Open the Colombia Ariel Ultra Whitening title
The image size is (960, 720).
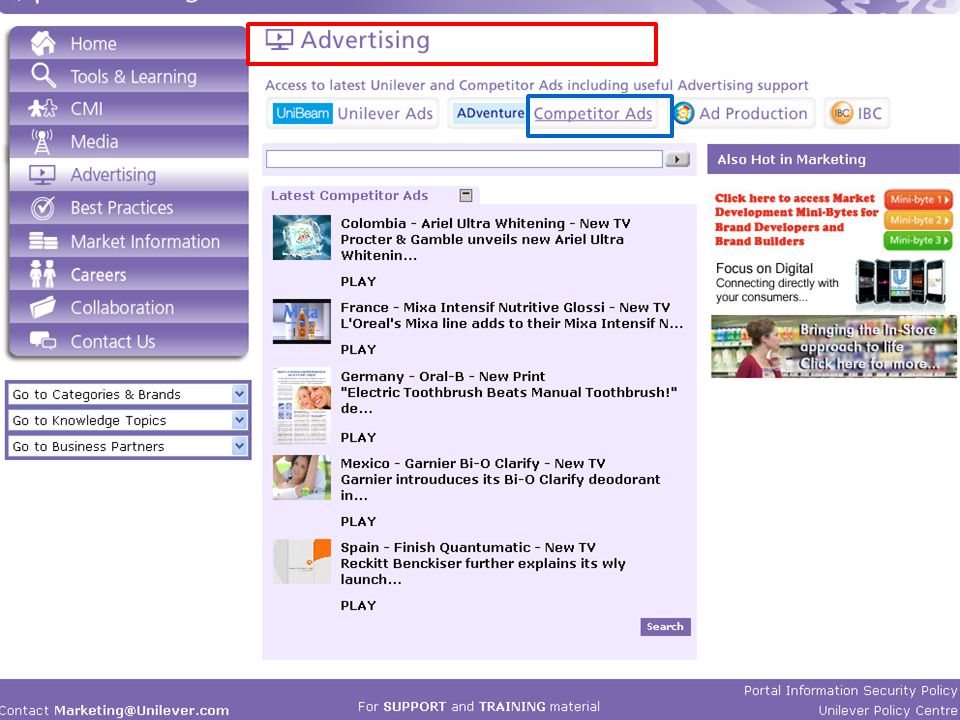coord(486,223)
